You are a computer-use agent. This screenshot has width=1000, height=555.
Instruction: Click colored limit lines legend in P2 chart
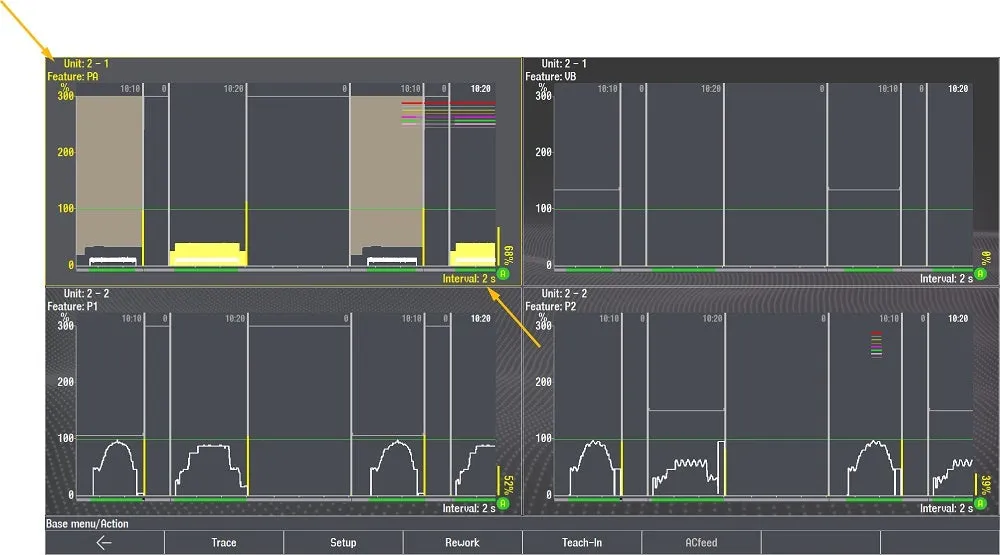876,345
